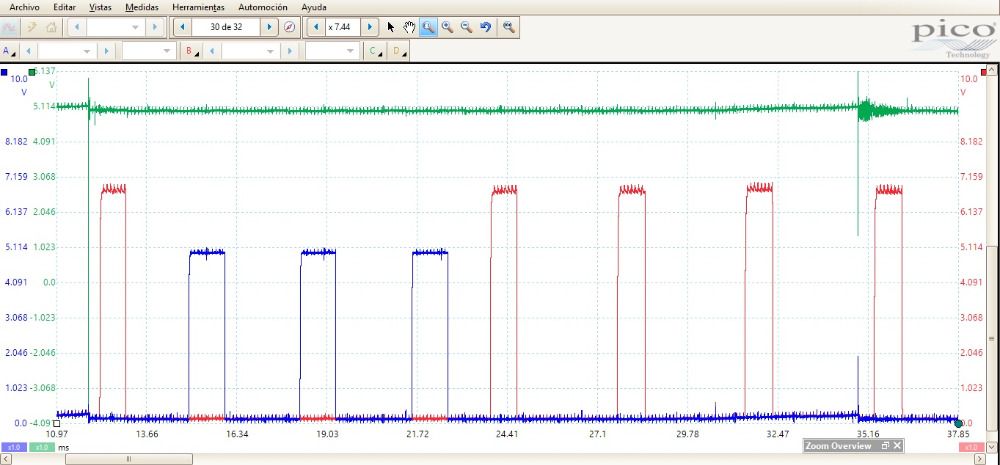Select the arrow pointer tool
1000x465 pixels.
pos(391,27)
